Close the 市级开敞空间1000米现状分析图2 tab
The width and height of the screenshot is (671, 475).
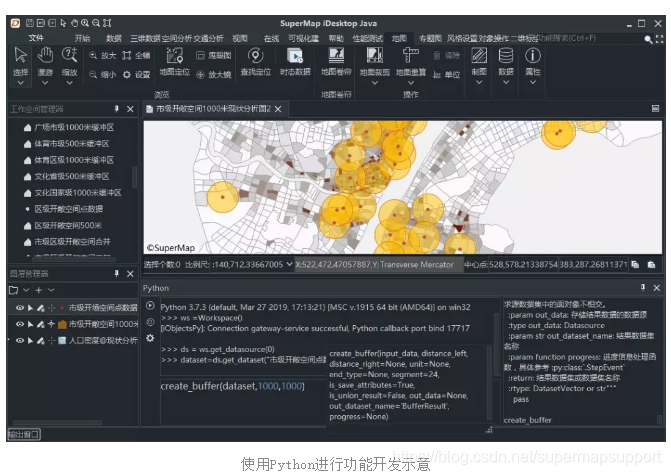278,109
